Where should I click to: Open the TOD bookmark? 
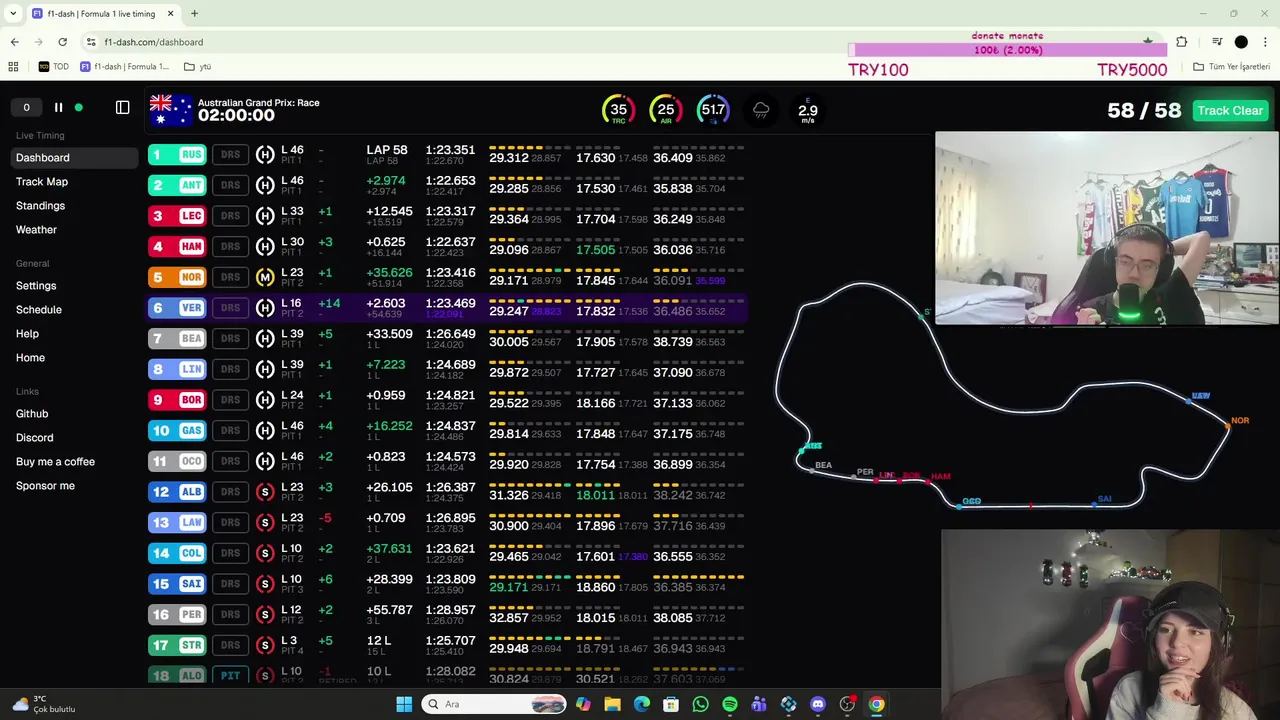click(54, 67)
